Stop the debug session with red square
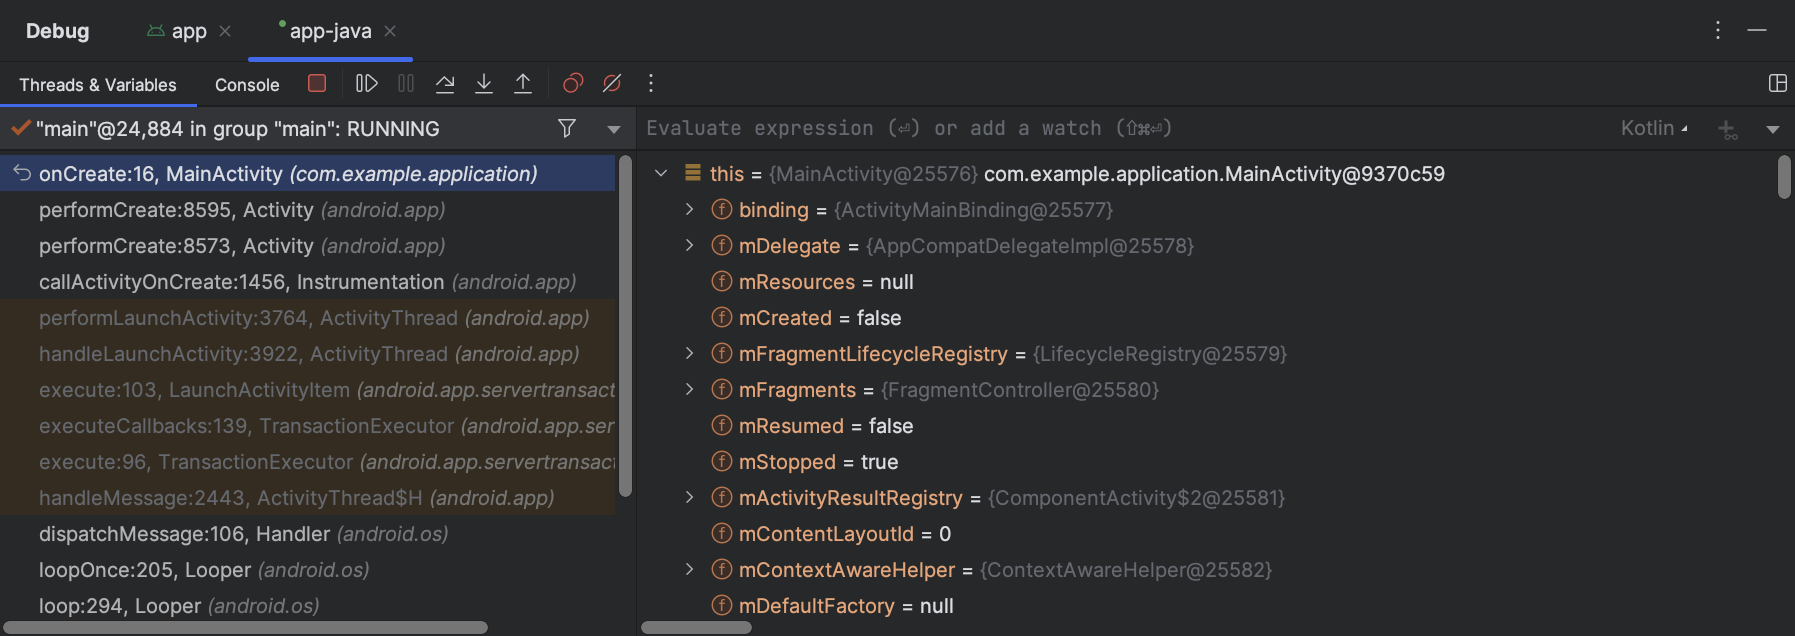 [x=317, y=84]
